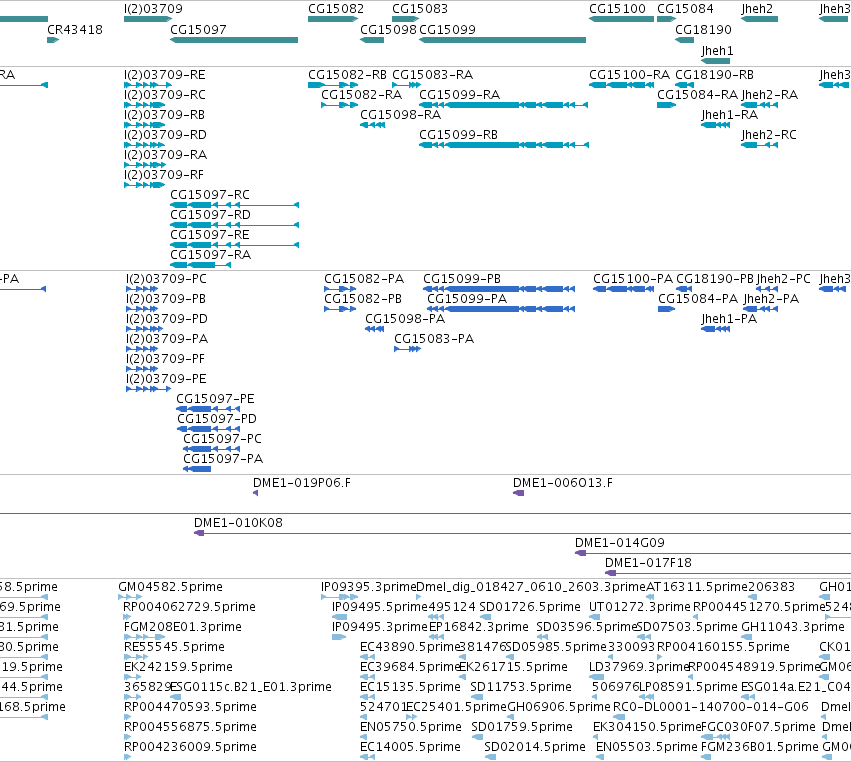Click transcript CG15097-RC
This screenshot has width=851, height=762.
click(234, 205)
